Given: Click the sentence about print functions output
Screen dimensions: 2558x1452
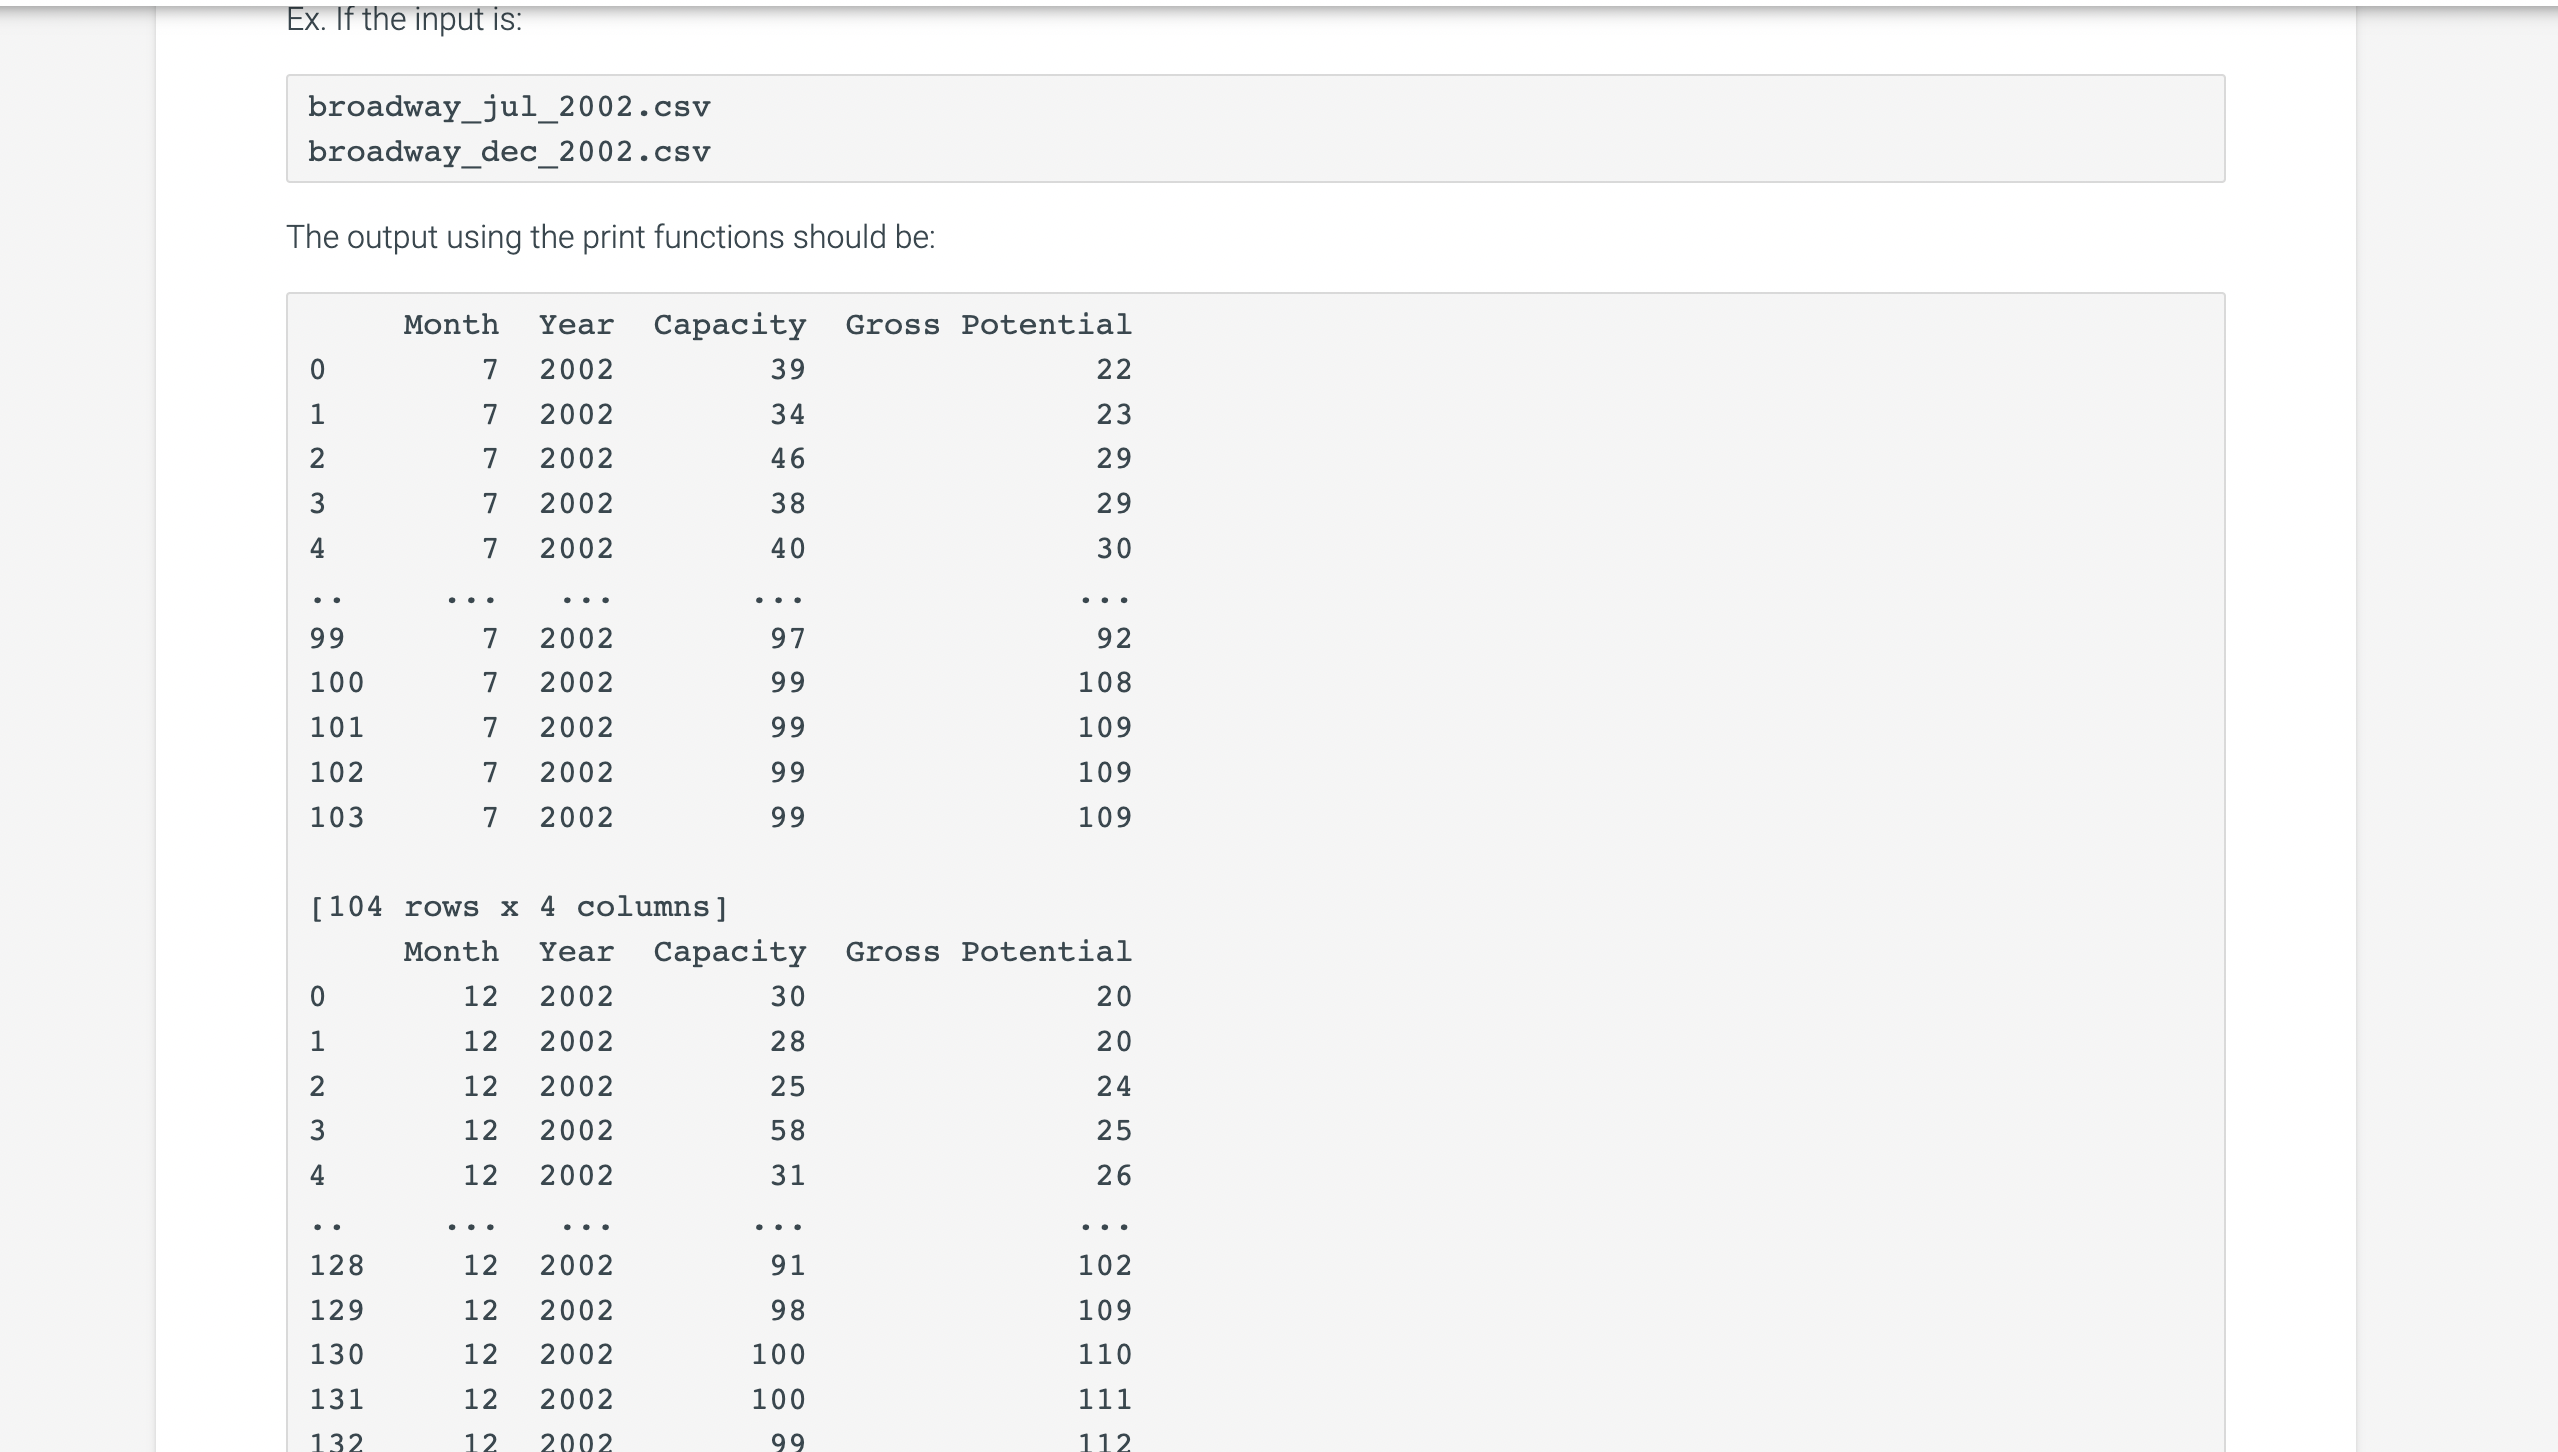Looking at the screenshot, I should coord(609,236).
